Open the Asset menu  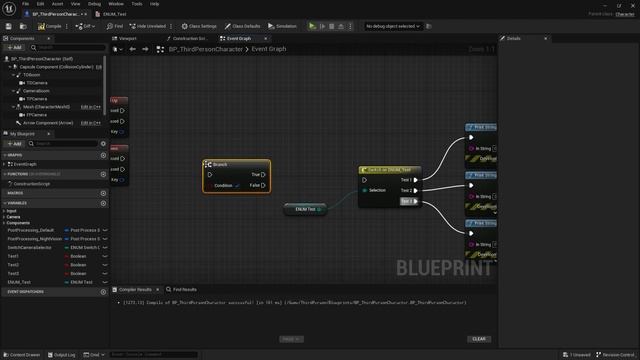point(58,4)
